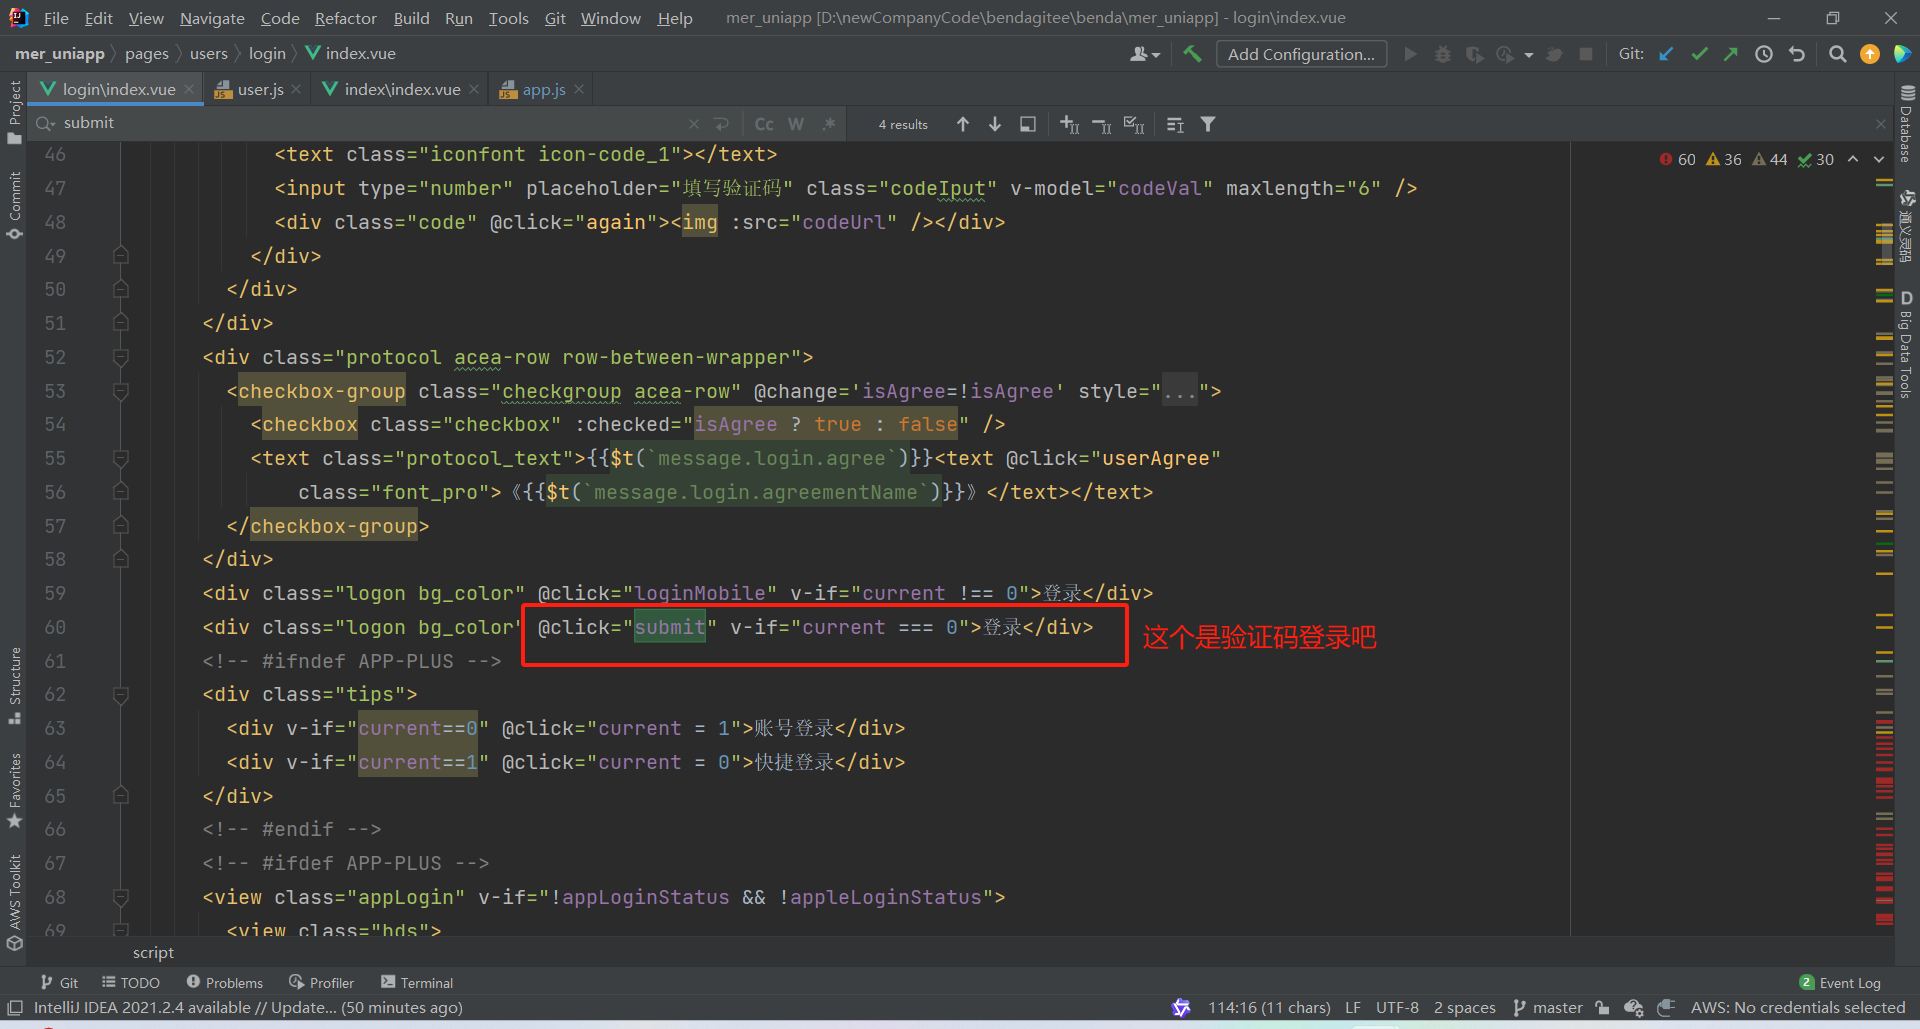Close the login\index.vue tab
1920x1029 pixels.
tap(190, 90)
